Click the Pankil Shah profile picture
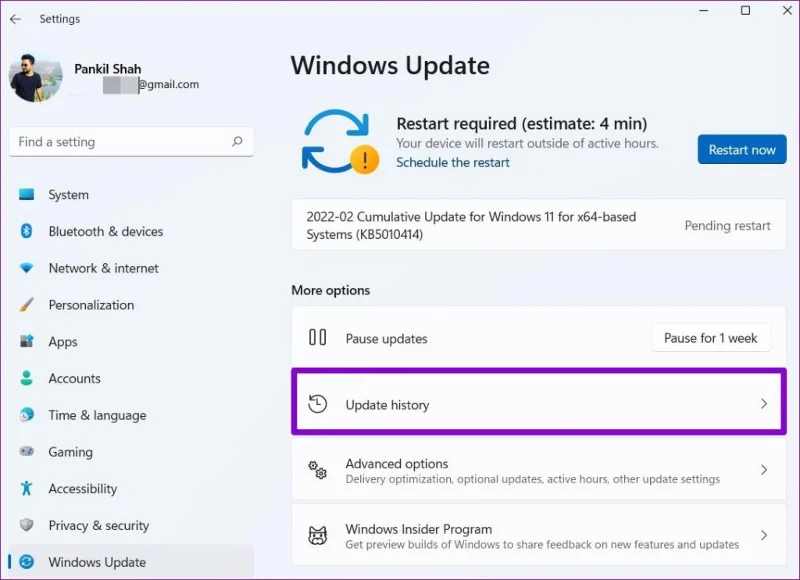The height and width of the screenshot is (580, 800). (35, 77)
